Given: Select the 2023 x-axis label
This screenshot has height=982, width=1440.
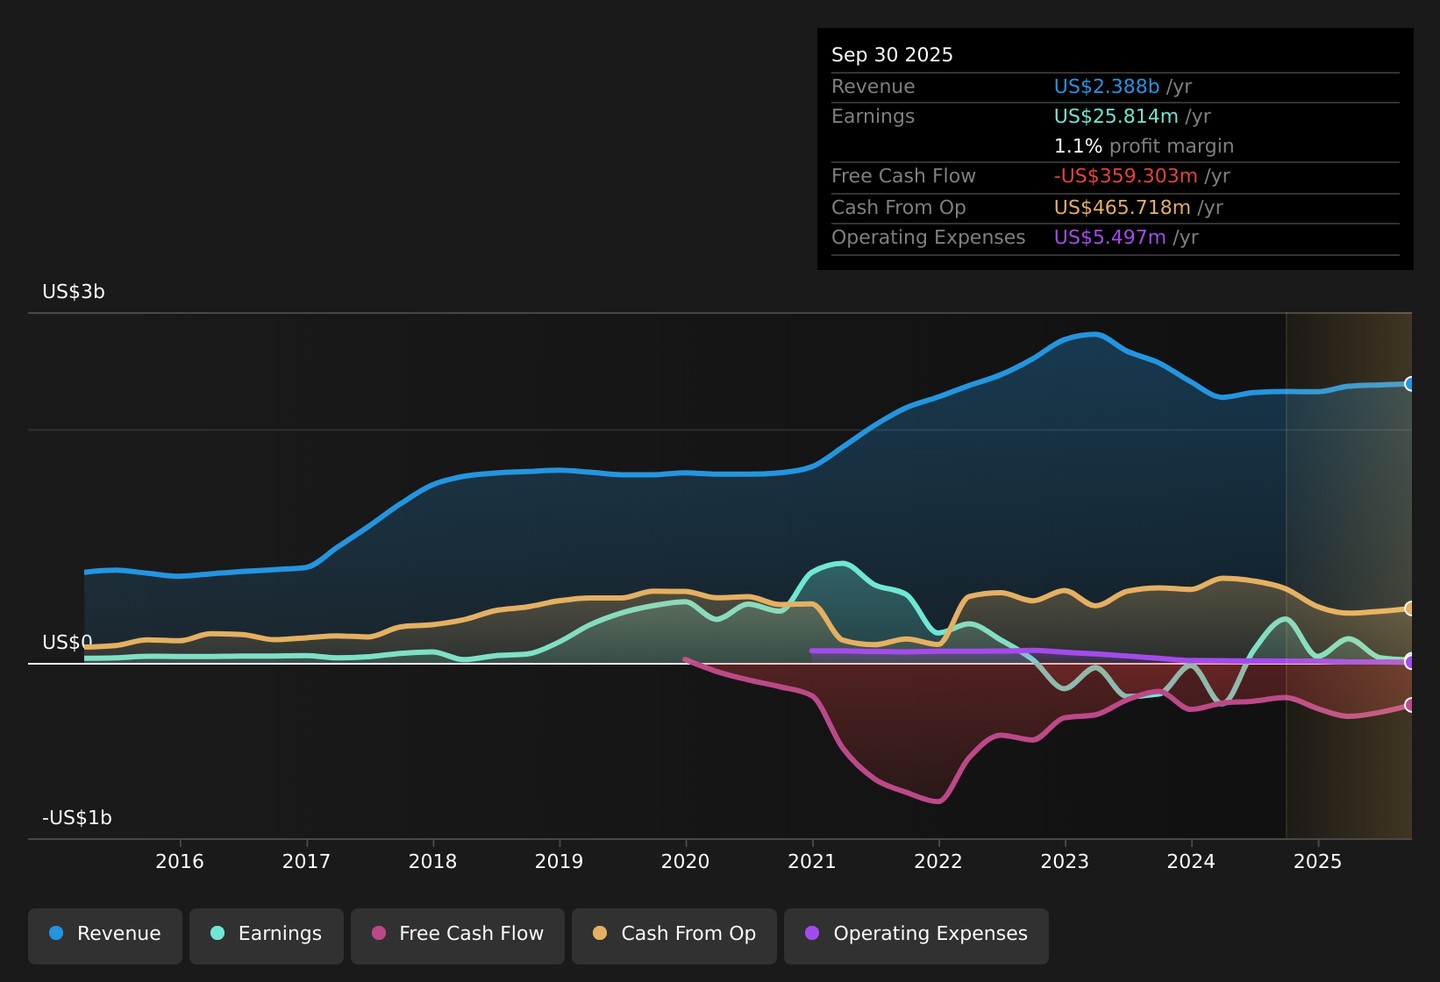Looking at the screenshot, I should tap(1065, 861).
